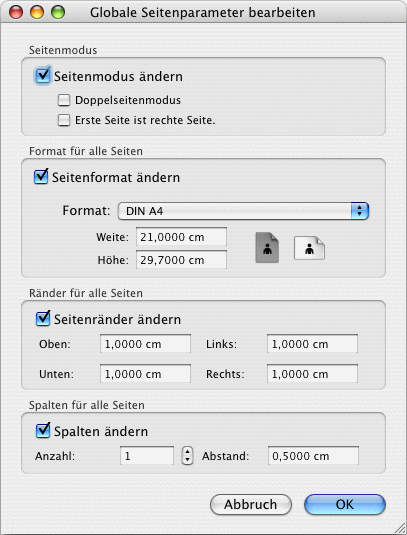The image size is (407, 535).
Task: Focus the Oben margin field
Action: point(145,344)
